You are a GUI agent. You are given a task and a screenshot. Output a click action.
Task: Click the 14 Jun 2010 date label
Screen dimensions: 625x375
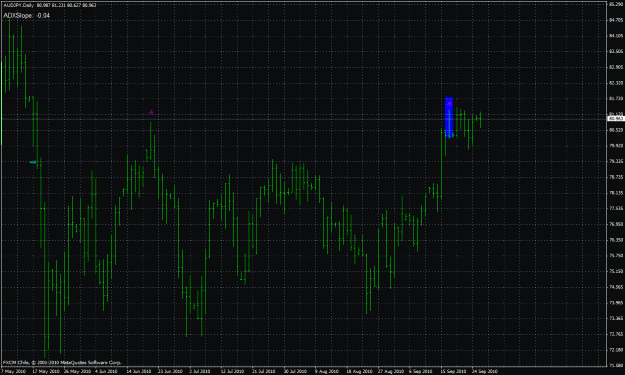point(139,371)
